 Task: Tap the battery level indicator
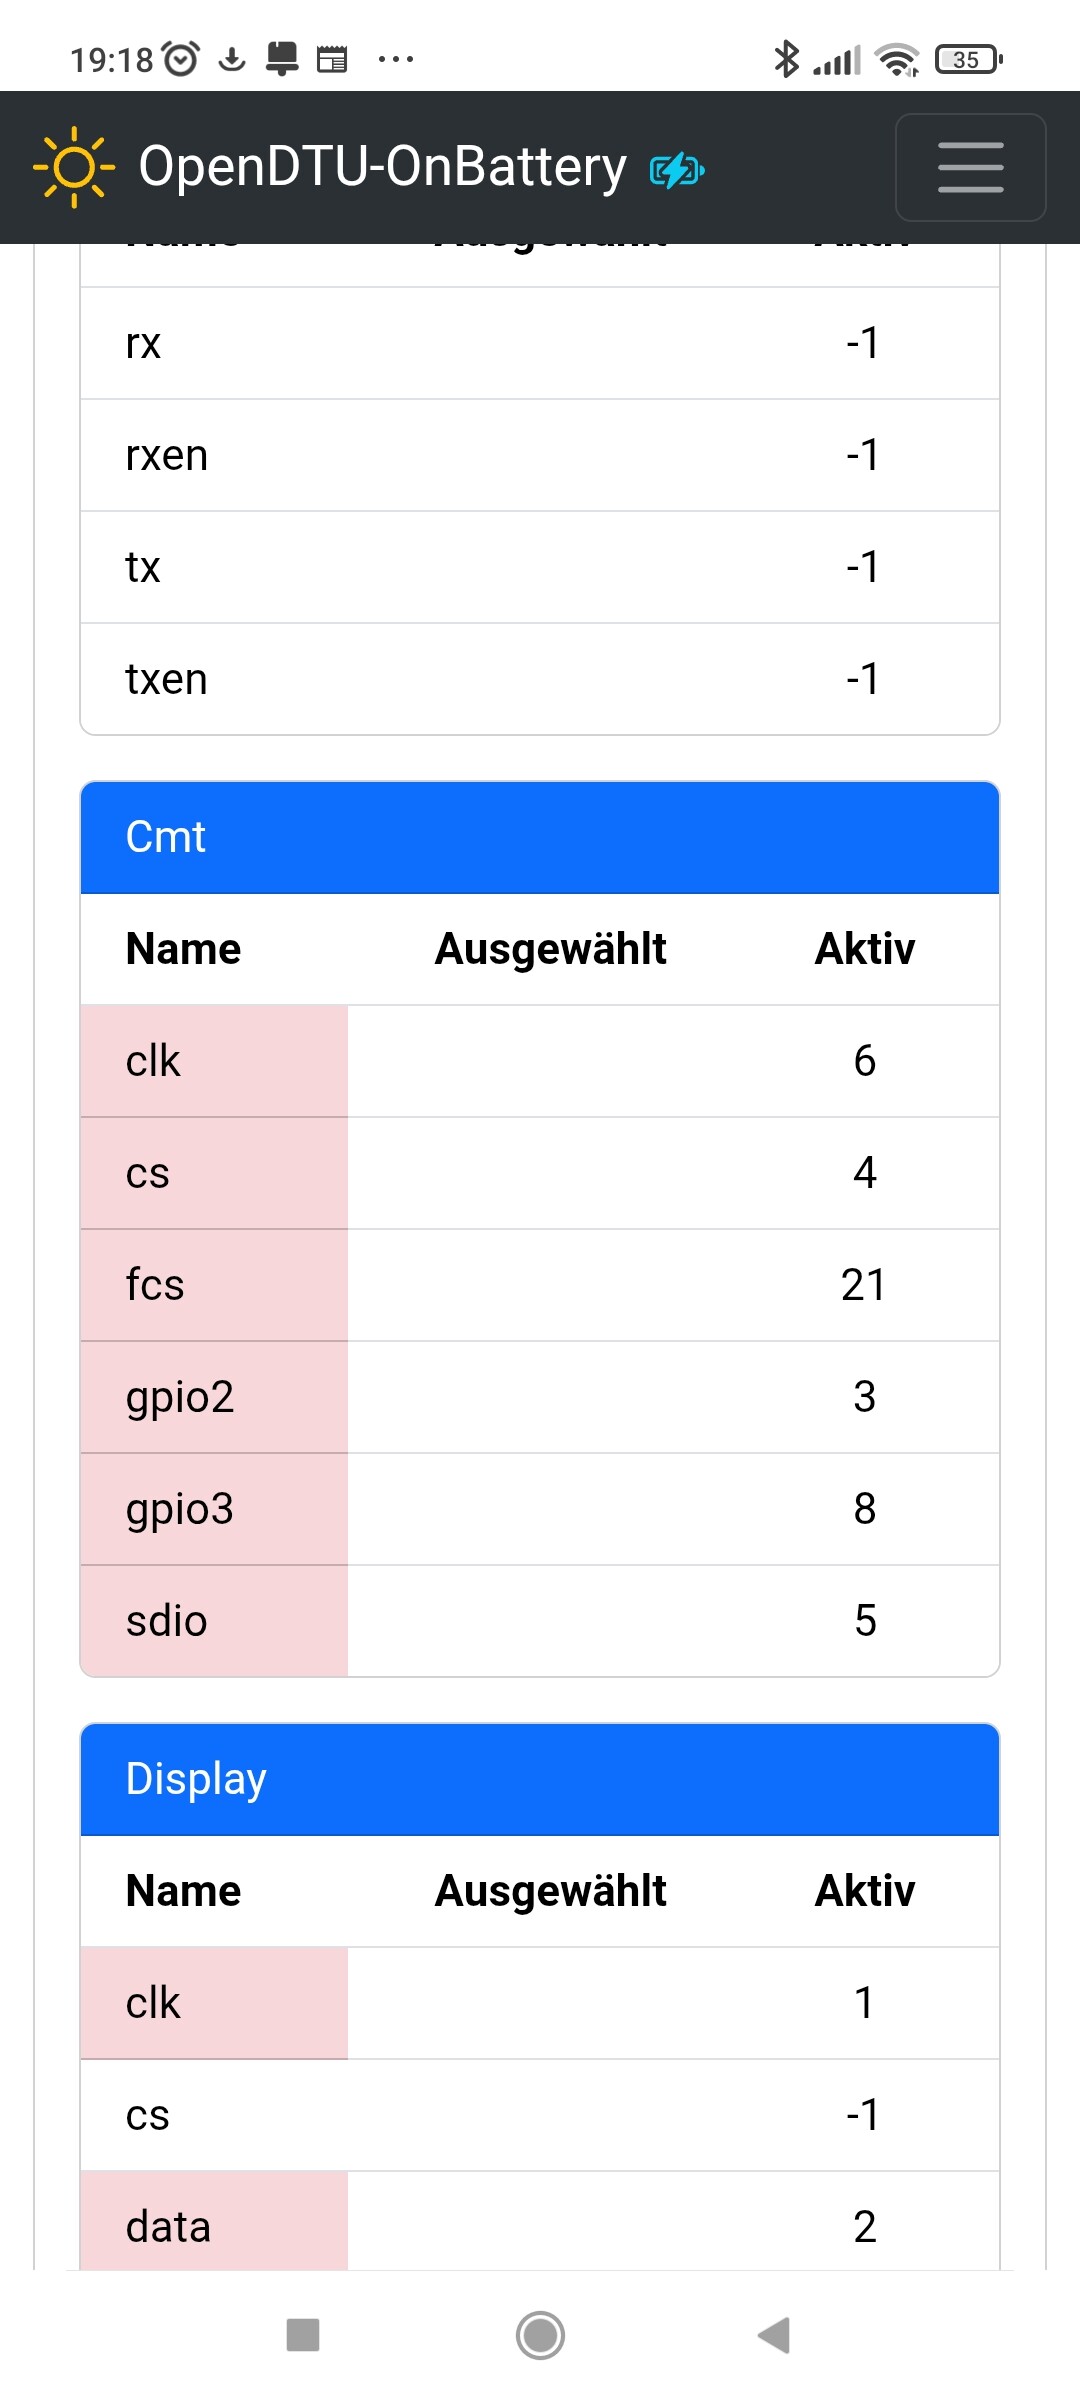[967, 60]
